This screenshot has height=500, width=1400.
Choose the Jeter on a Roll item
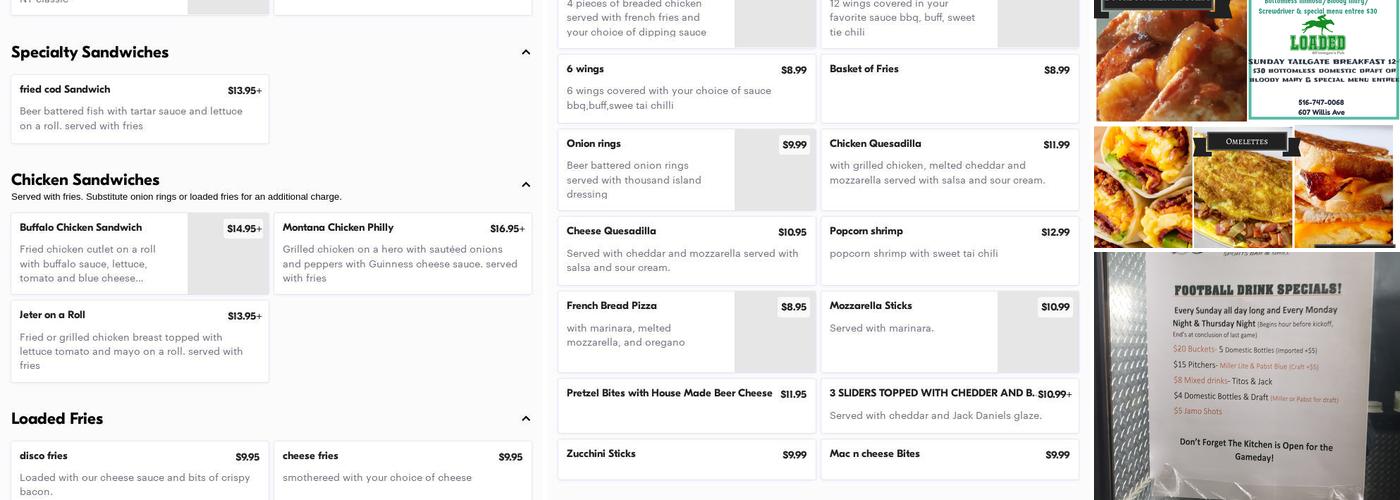pyautogui.click(x=139, y=341)
